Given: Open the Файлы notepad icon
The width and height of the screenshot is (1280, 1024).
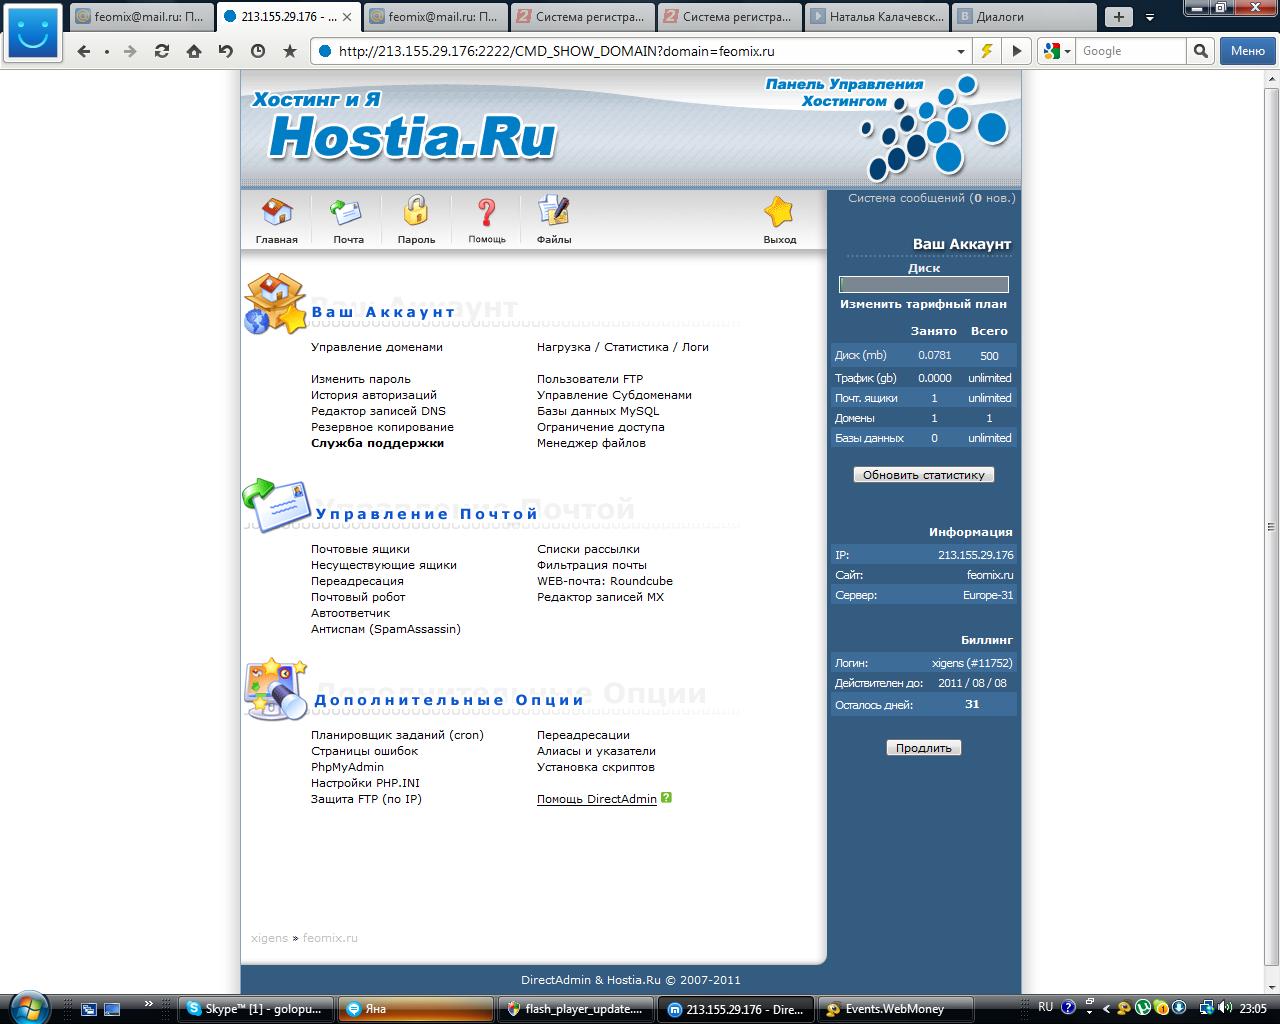Looking at the screenshot, I should point(554,211).
